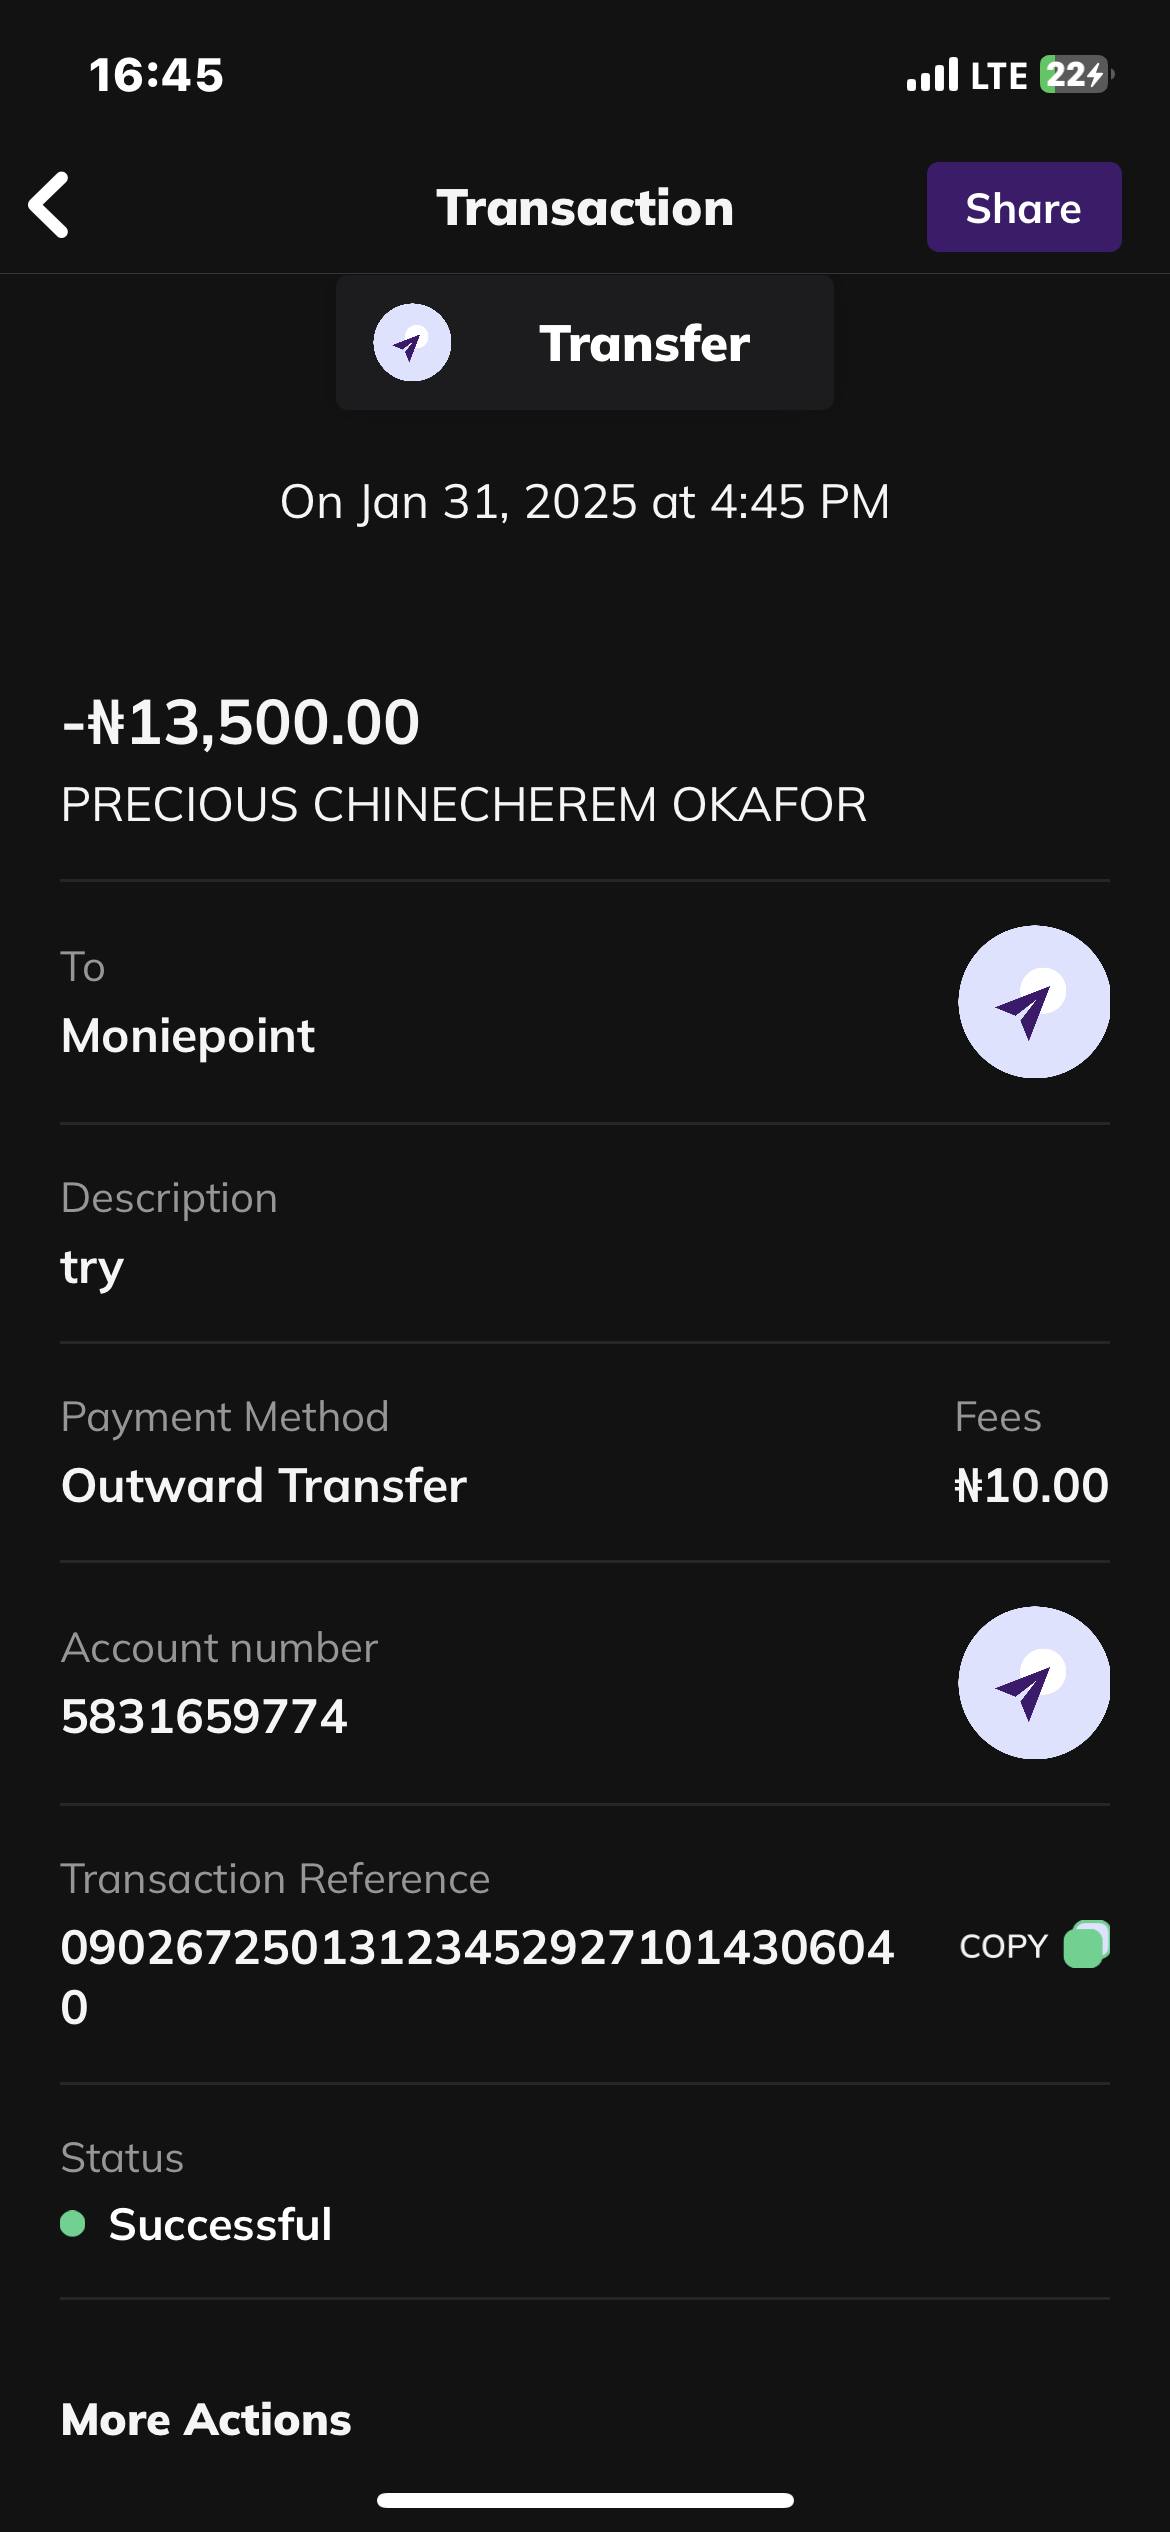Tap the ₦10.00 fees value
This screenshot has width=1170, height=2532.
(1031, 1486)
